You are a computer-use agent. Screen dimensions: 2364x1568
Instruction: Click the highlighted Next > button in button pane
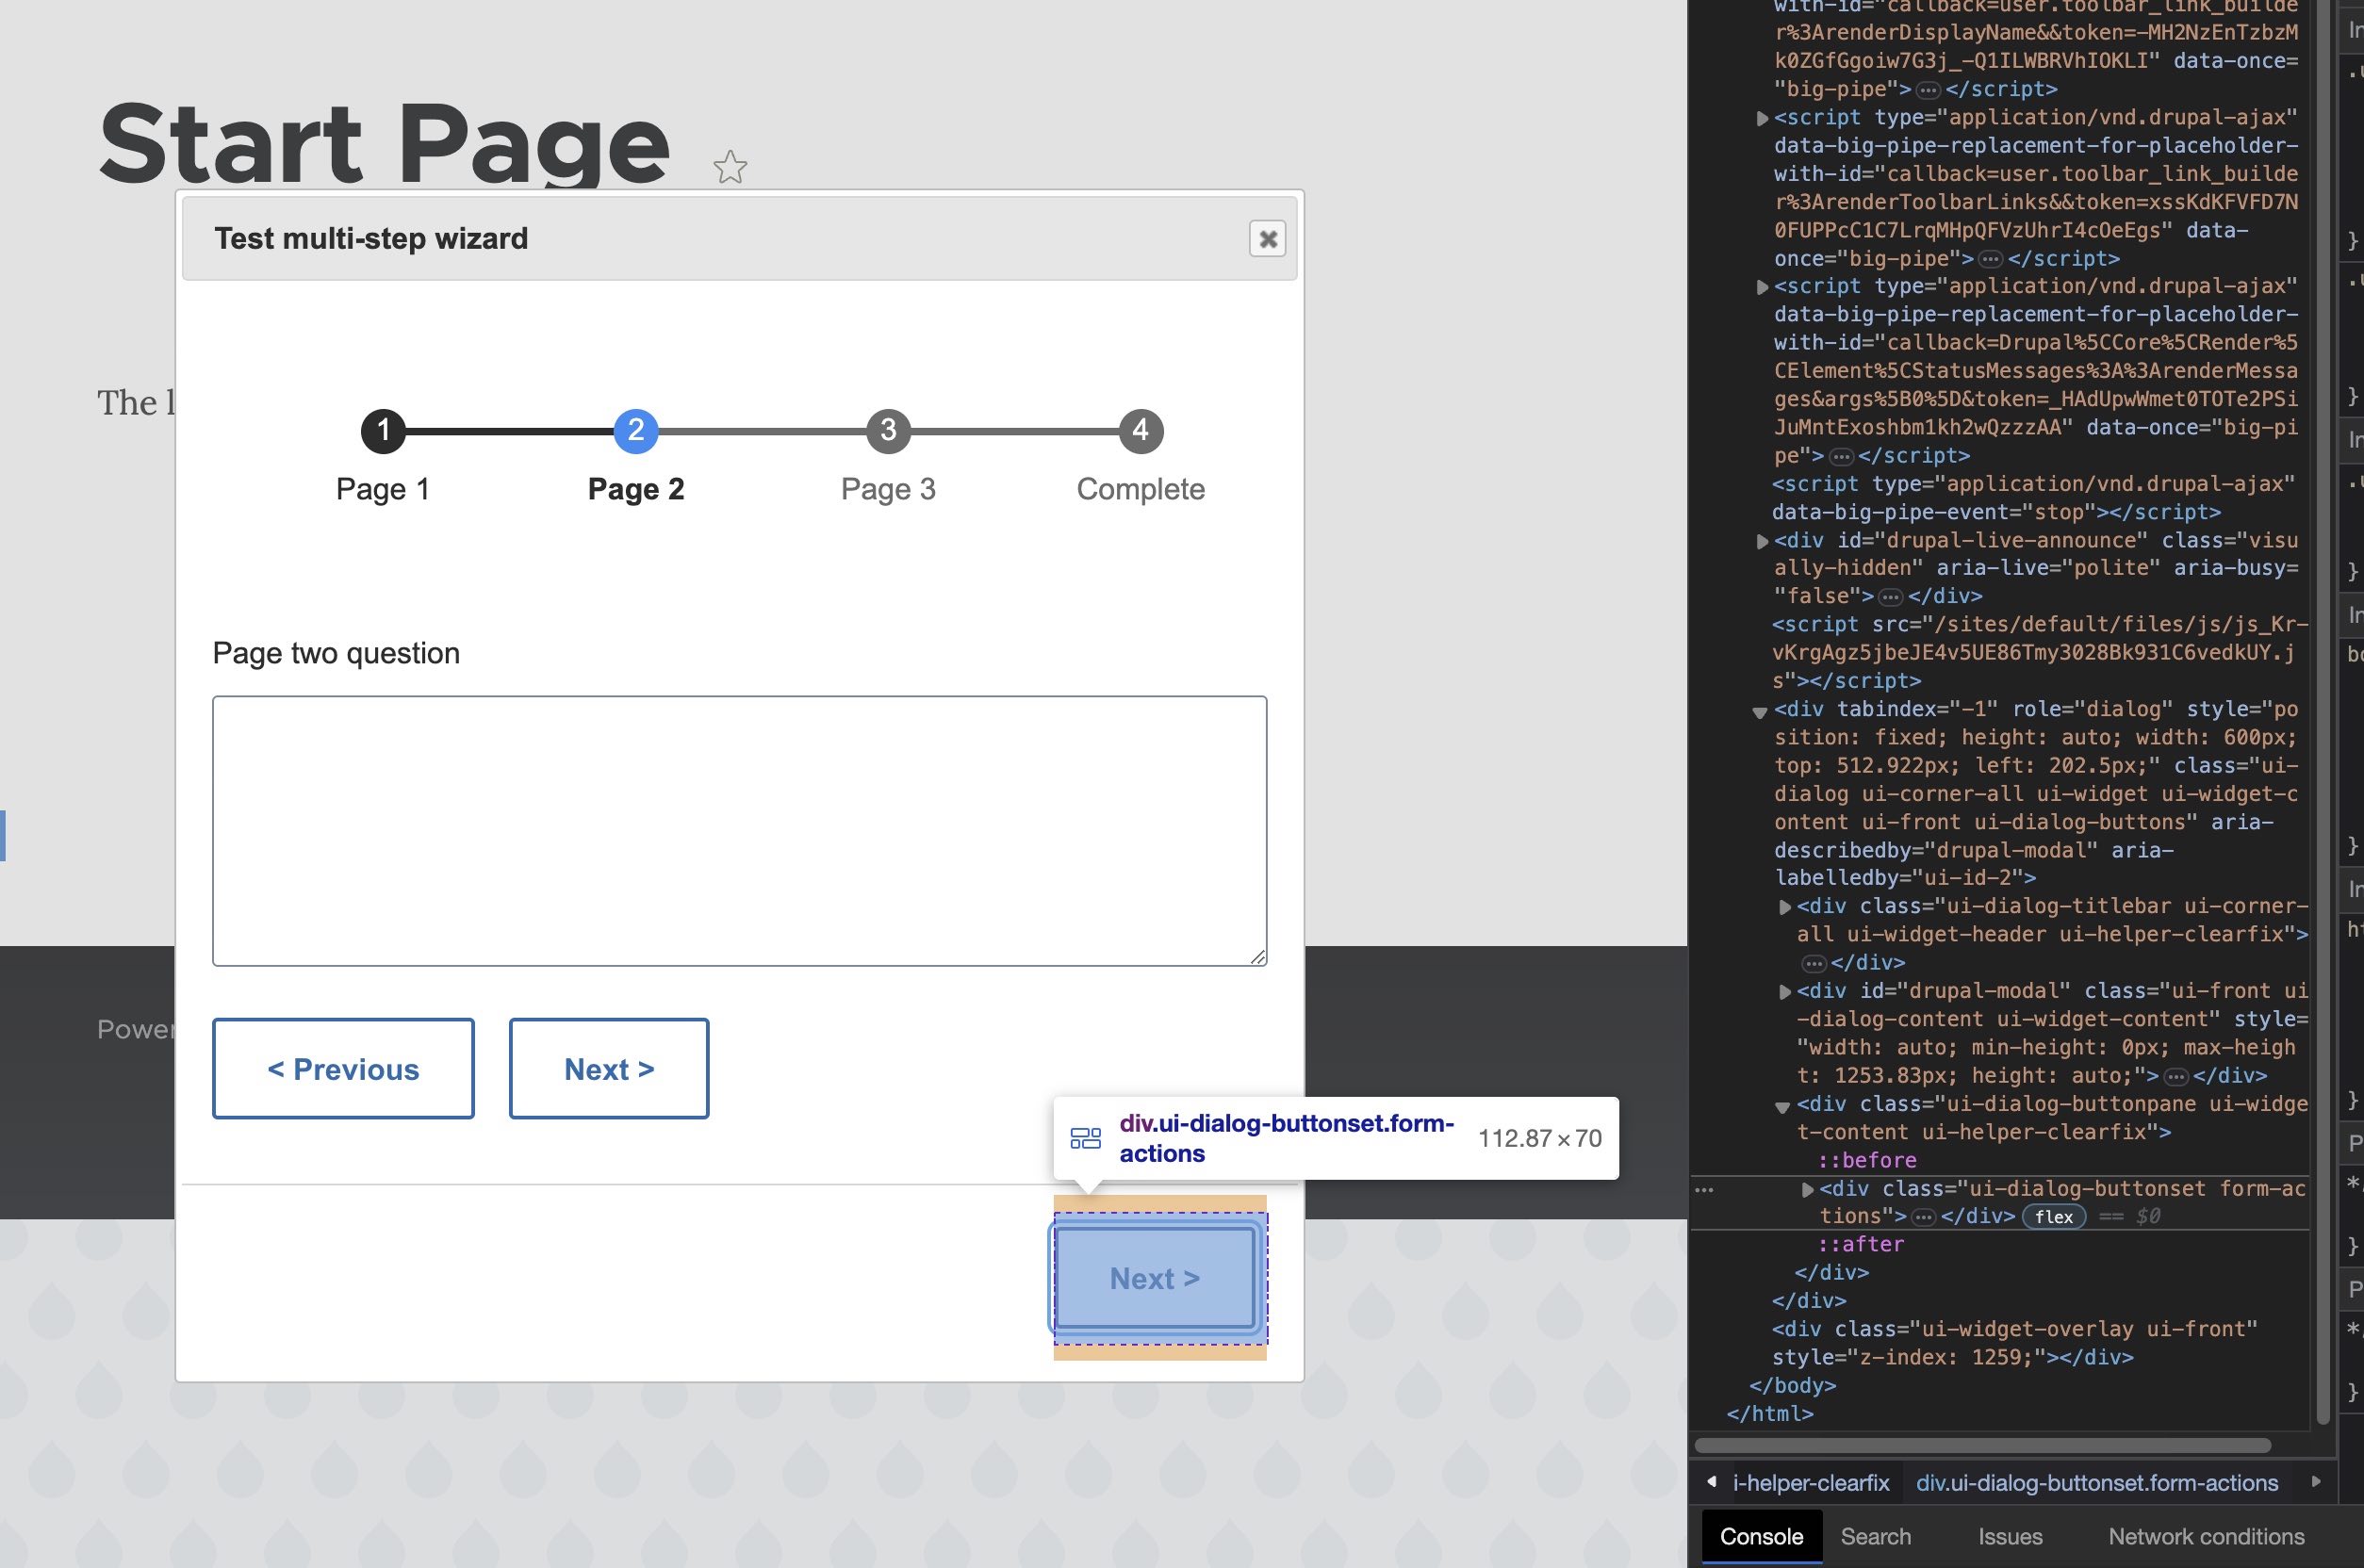point(1155,1278)
